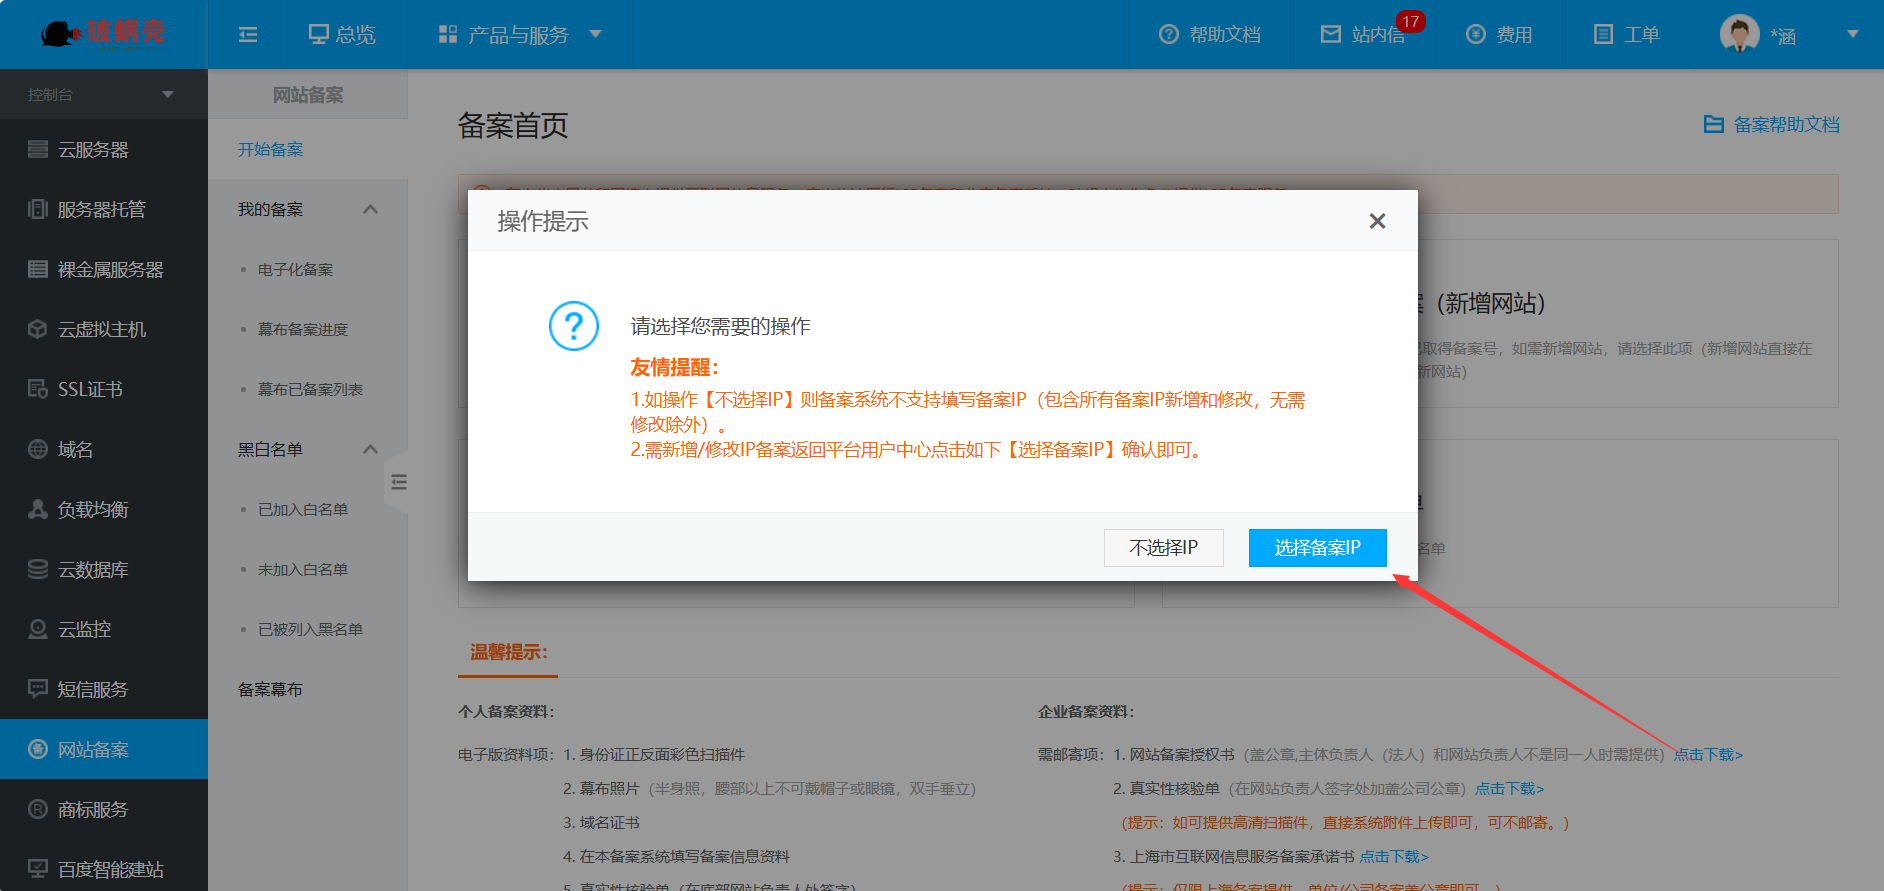
Task: Click the user avatar picture
Action: [1739, 34]
